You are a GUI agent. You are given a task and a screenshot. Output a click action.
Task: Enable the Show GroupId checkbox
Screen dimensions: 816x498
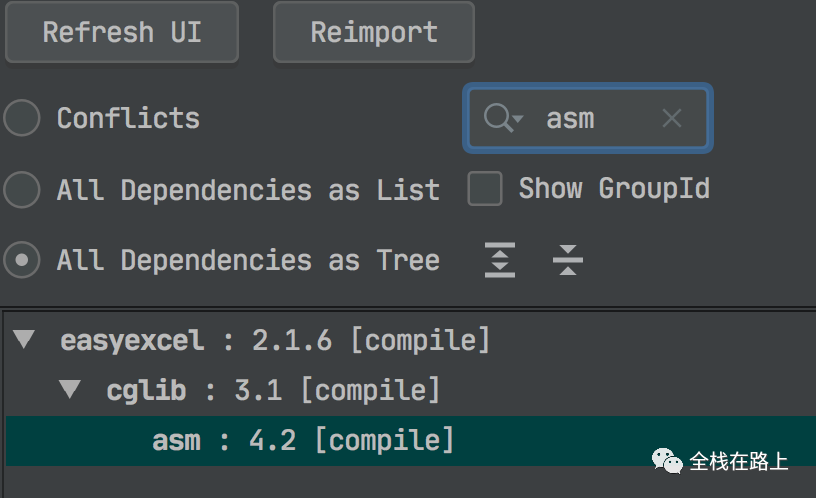tap(484, 188)
